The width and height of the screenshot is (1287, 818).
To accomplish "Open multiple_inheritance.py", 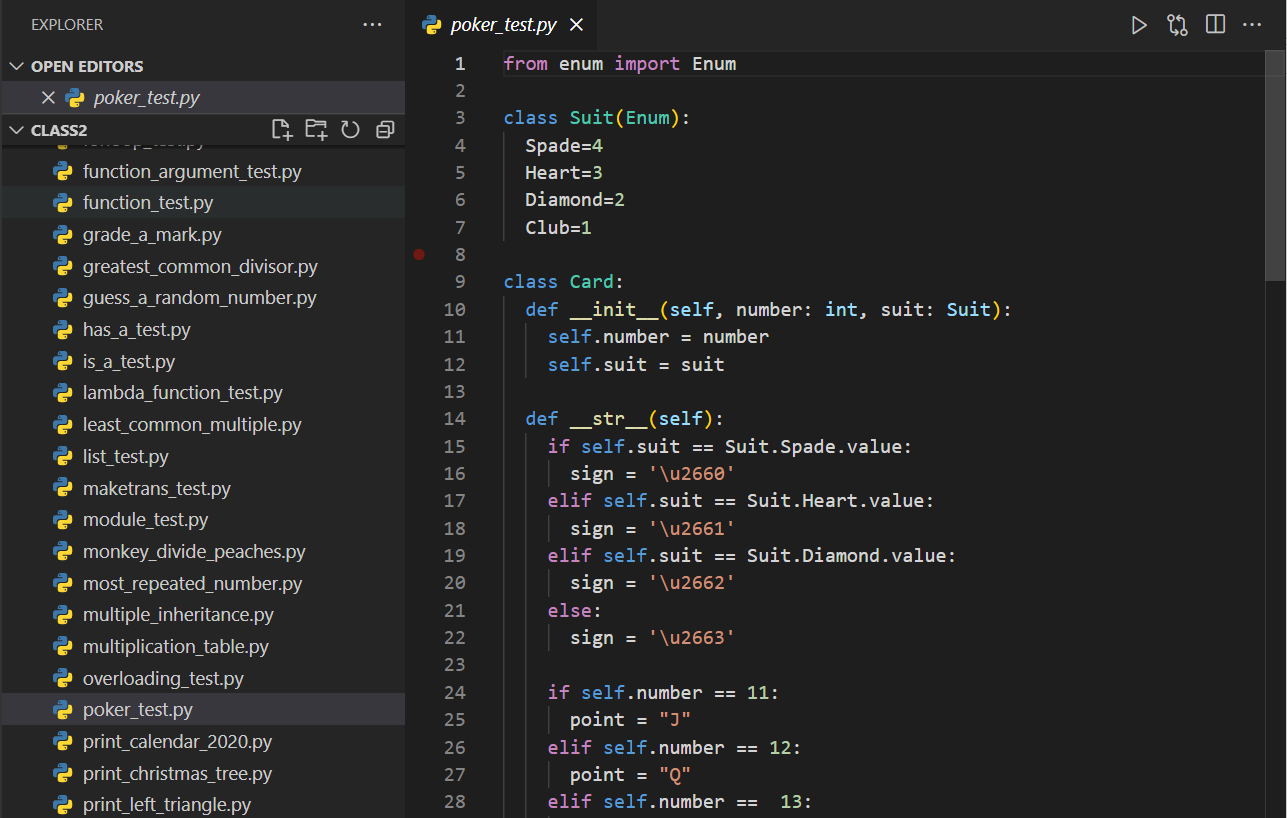I will pyautogui.click(x=202, y=615).
